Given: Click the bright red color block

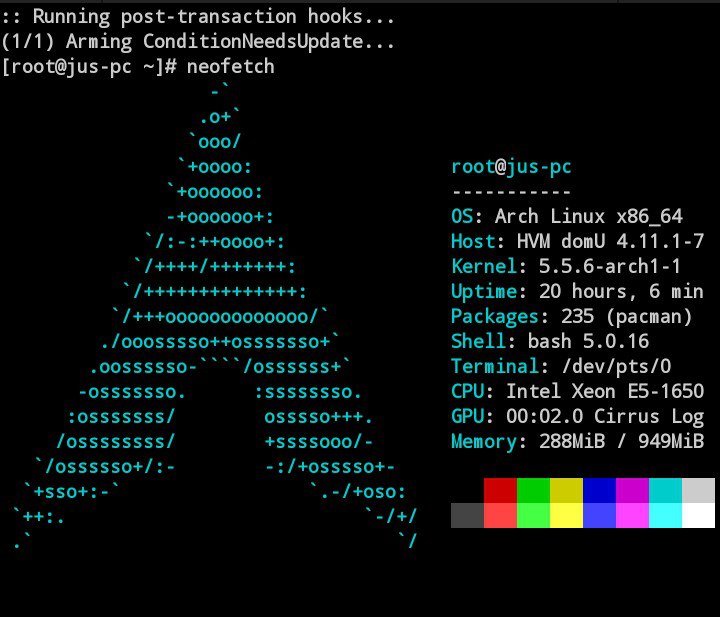Looking at the screenshot, I should (500, 516).
